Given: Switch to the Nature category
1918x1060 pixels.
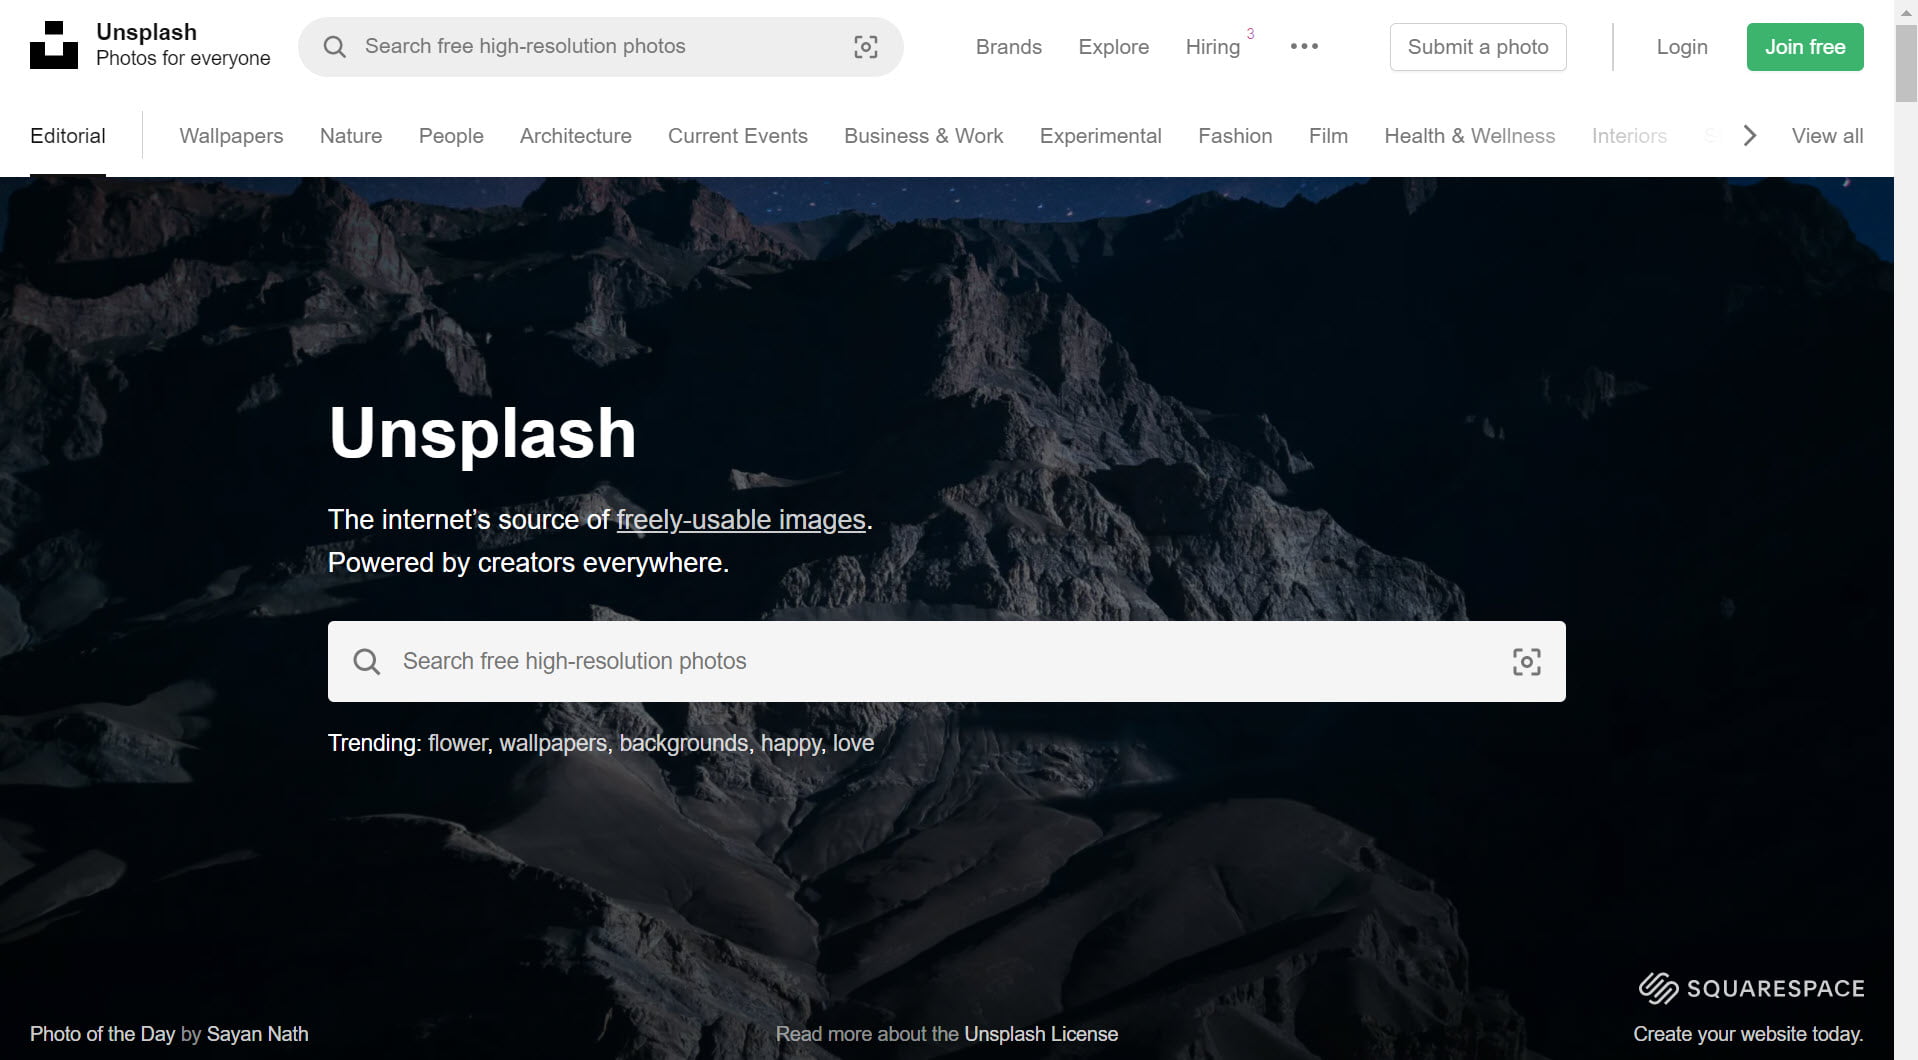Looking at the screenshot, I should (350, 136).
